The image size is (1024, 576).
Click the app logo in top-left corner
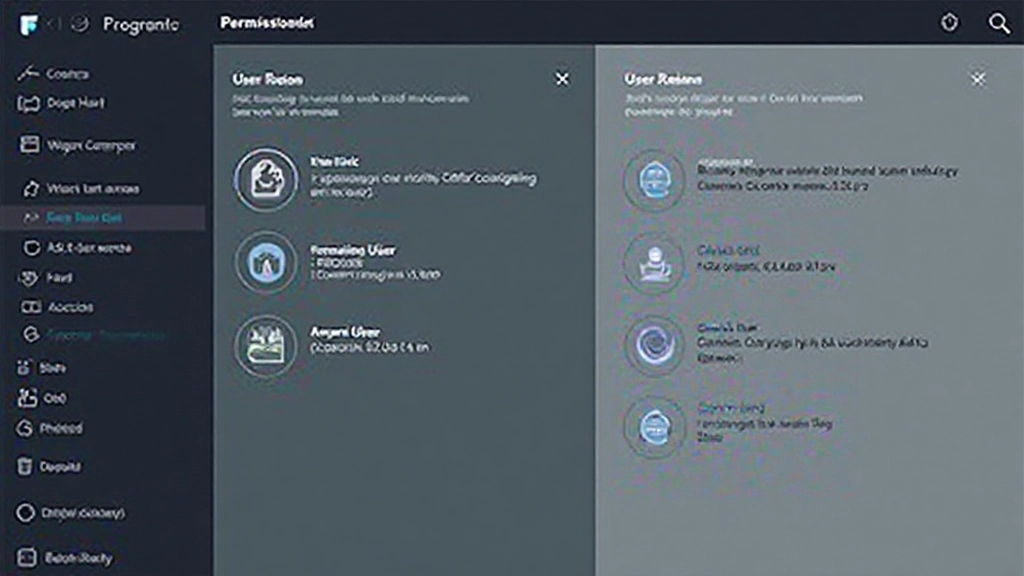point(29,24)
